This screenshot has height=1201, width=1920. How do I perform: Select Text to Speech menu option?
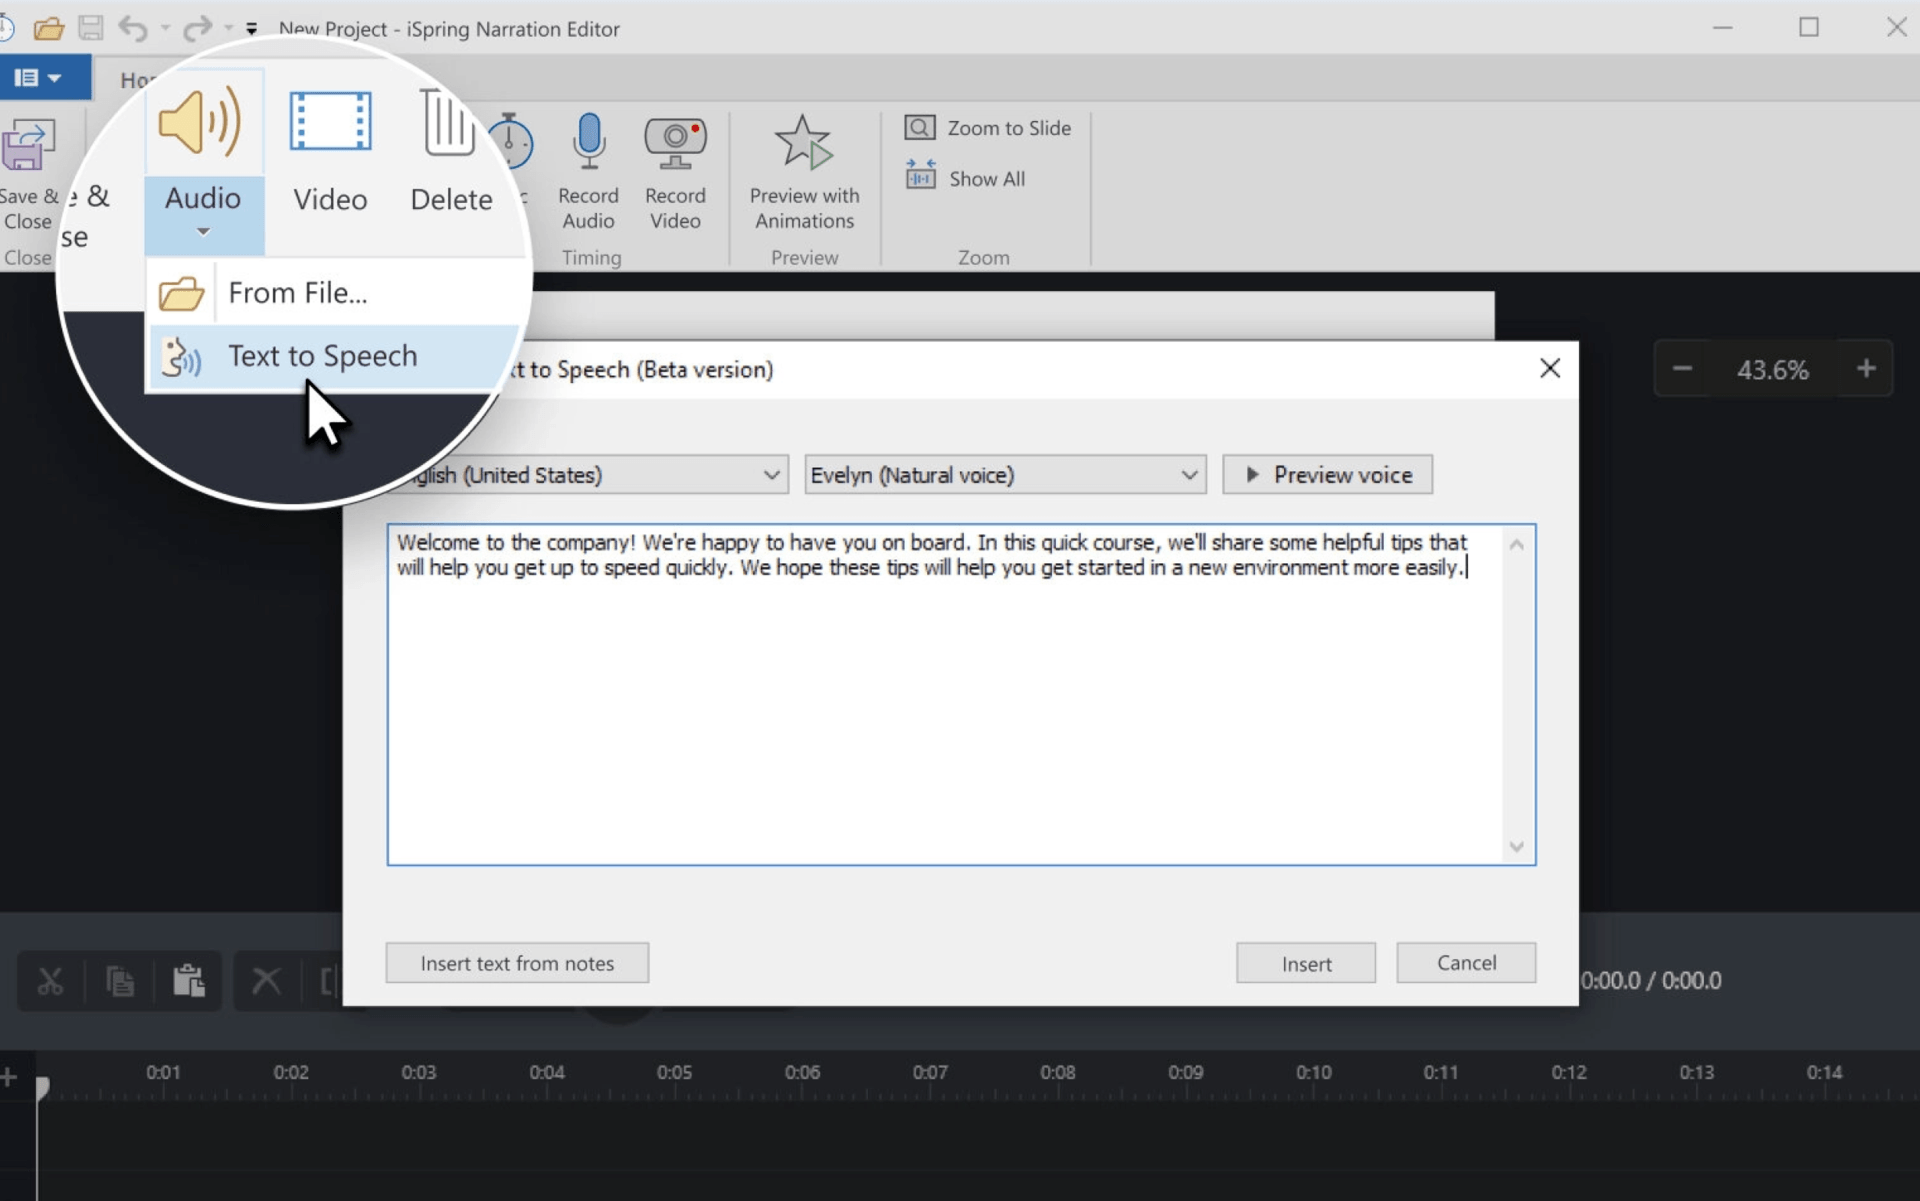coord(322,356)
